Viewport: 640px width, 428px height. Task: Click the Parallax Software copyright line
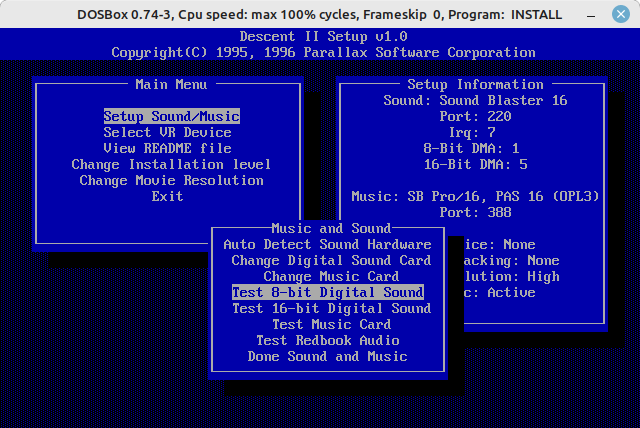pyautogui.click(x=323, y=52)
